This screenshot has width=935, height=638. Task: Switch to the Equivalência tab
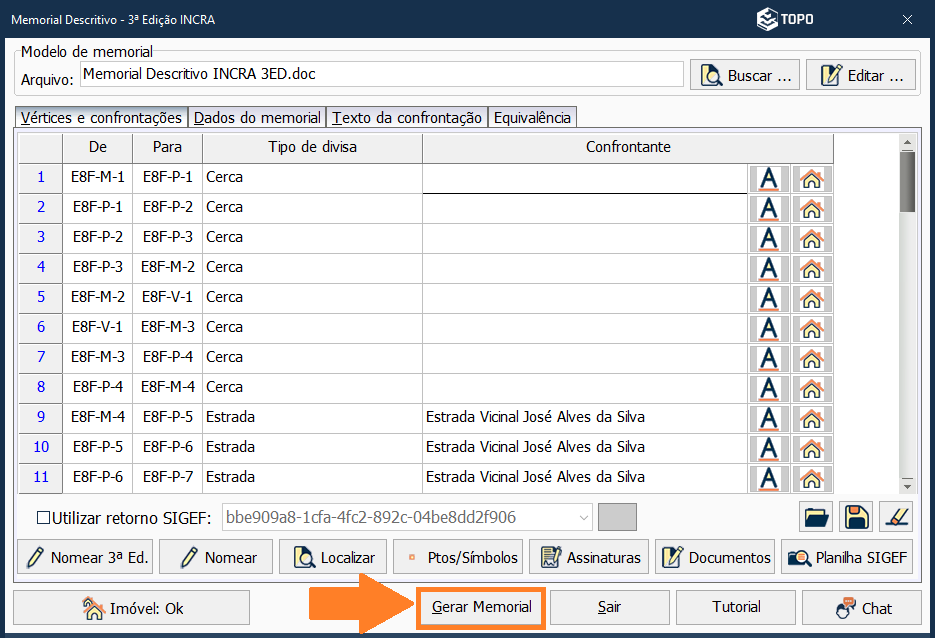532,117
